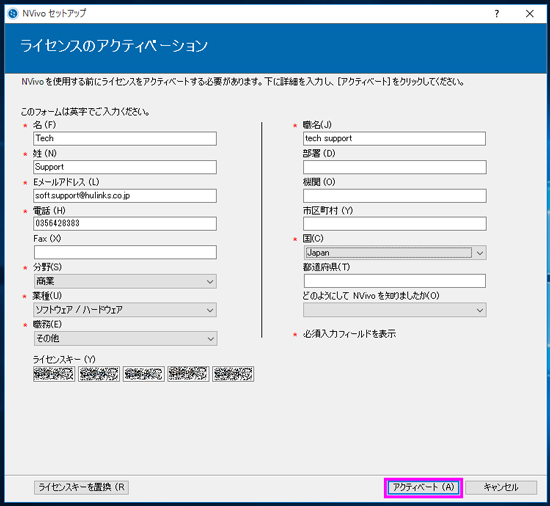550x506 pixels.
Task: Click the 名 (F) first name field
Action: (125, 139)
